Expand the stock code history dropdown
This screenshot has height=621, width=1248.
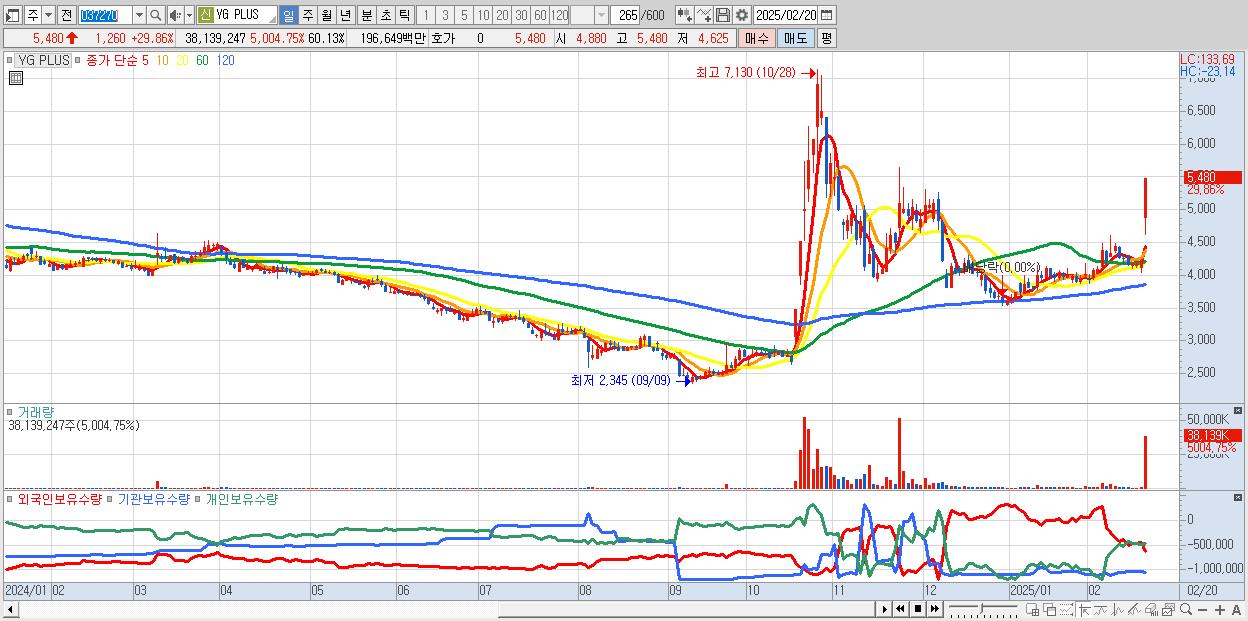[x=140, y=15]
